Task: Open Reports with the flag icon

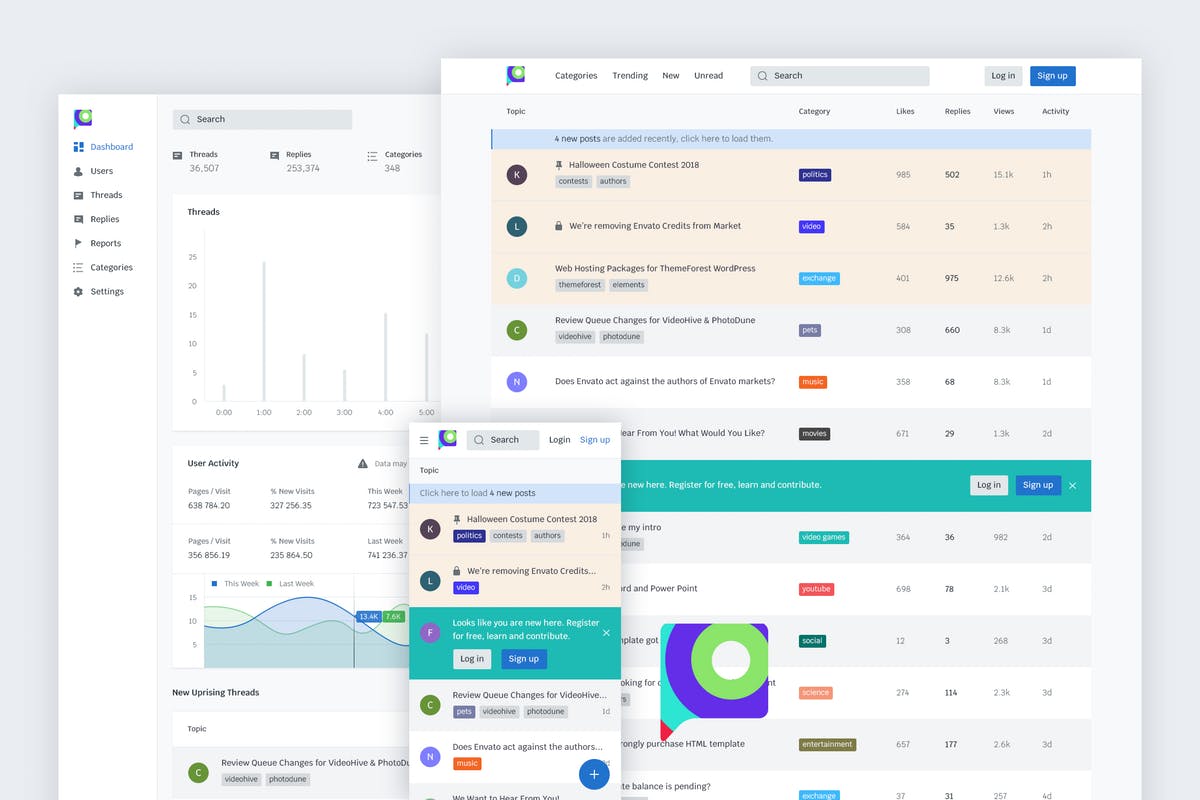Action: pos(79,243)
